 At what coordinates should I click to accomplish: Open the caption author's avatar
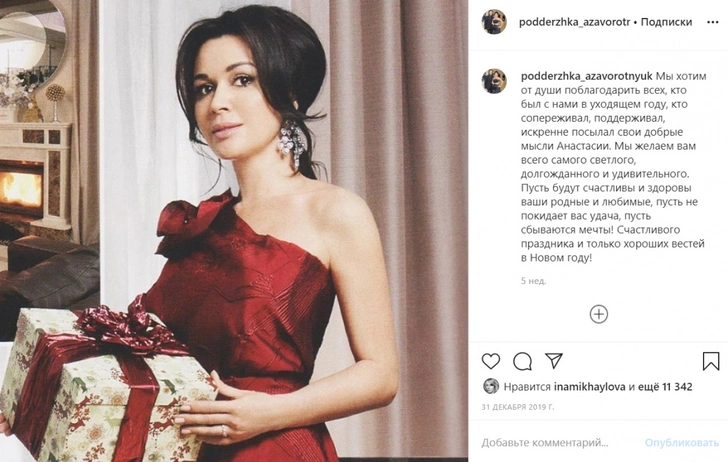pyautogui.click(x=494, y=81)
